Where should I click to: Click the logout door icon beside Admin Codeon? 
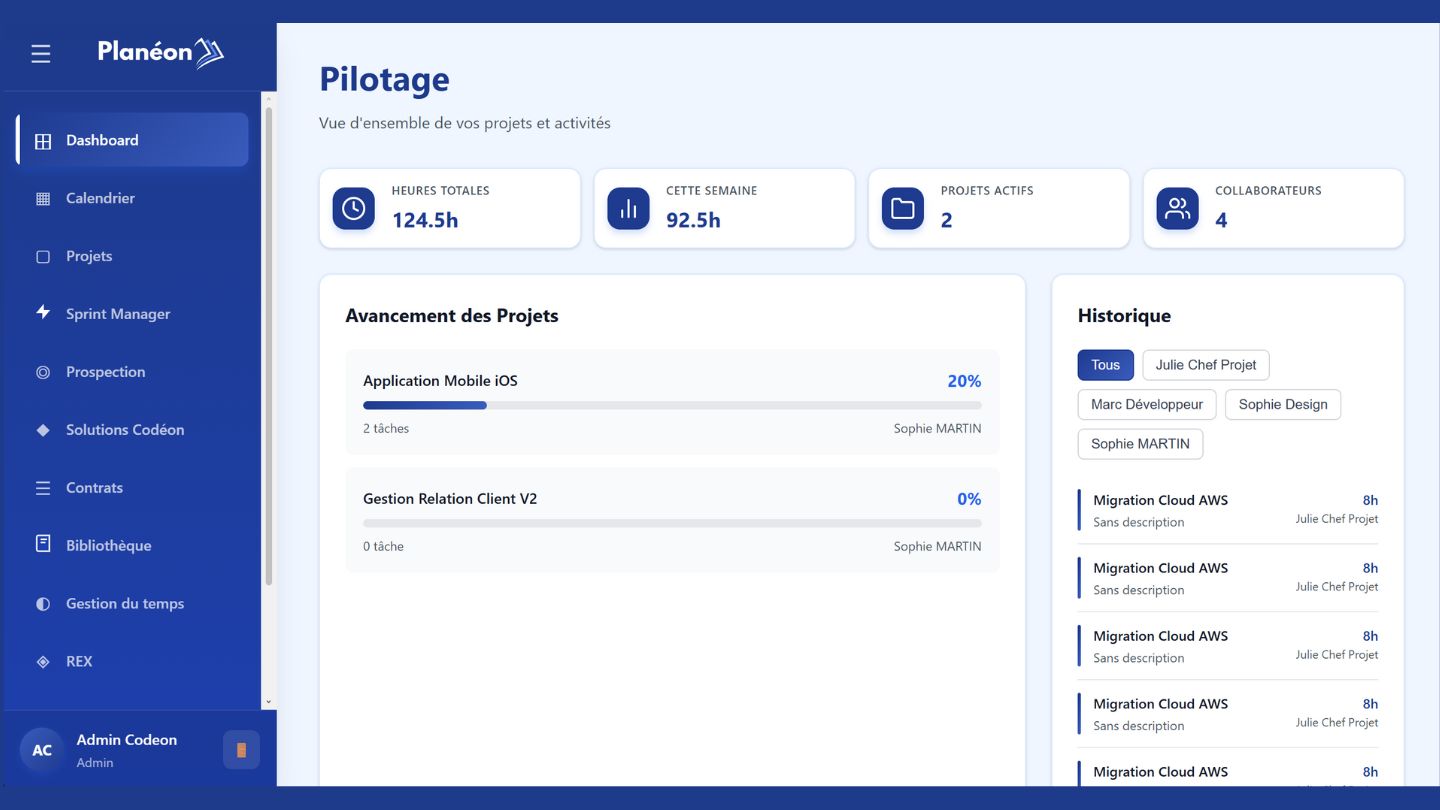pyautogui.click(x=241, y=750)
